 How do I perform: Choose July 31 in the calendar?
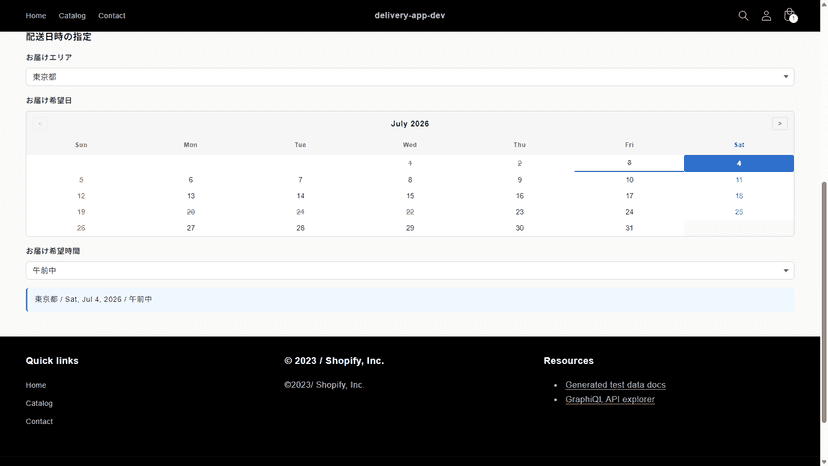pos(629,228)
